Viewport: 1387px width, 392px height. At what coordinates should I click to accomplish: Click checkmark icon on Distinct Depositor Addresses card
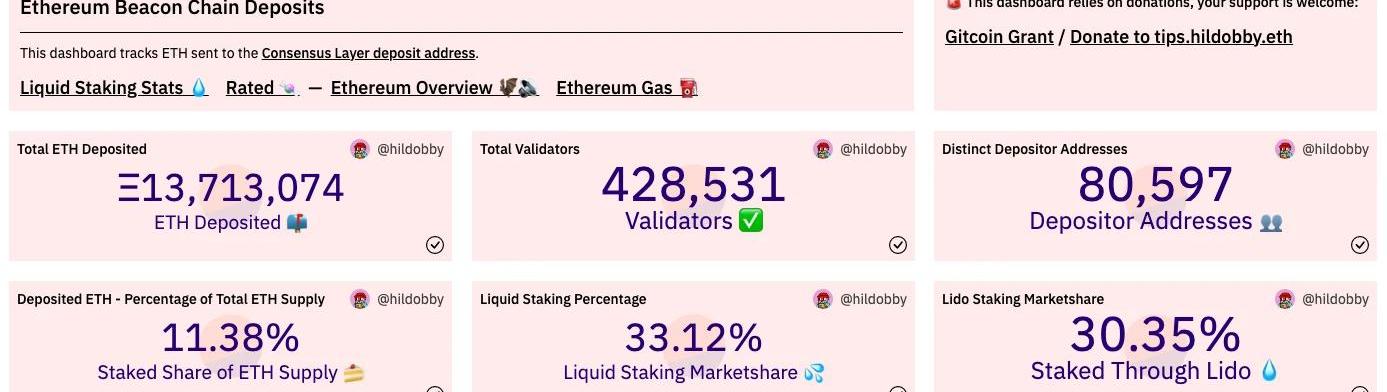[x=1360, y=245]
